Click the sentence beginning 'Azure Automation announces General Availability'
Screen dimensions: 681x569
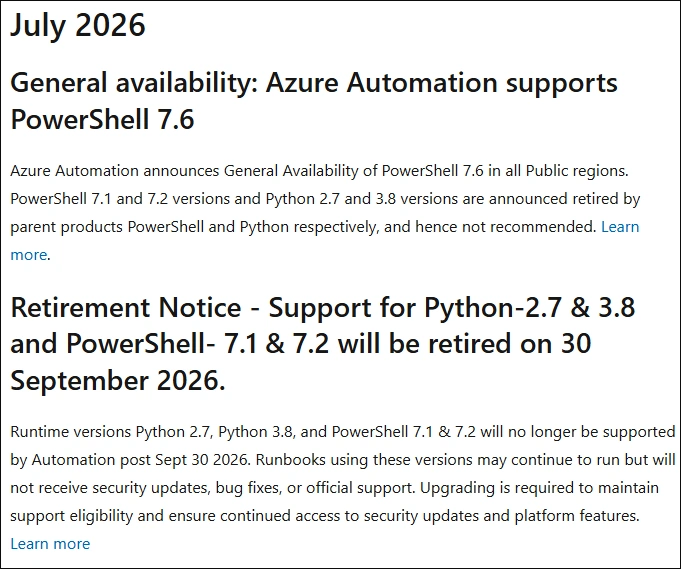pos(319,171)
